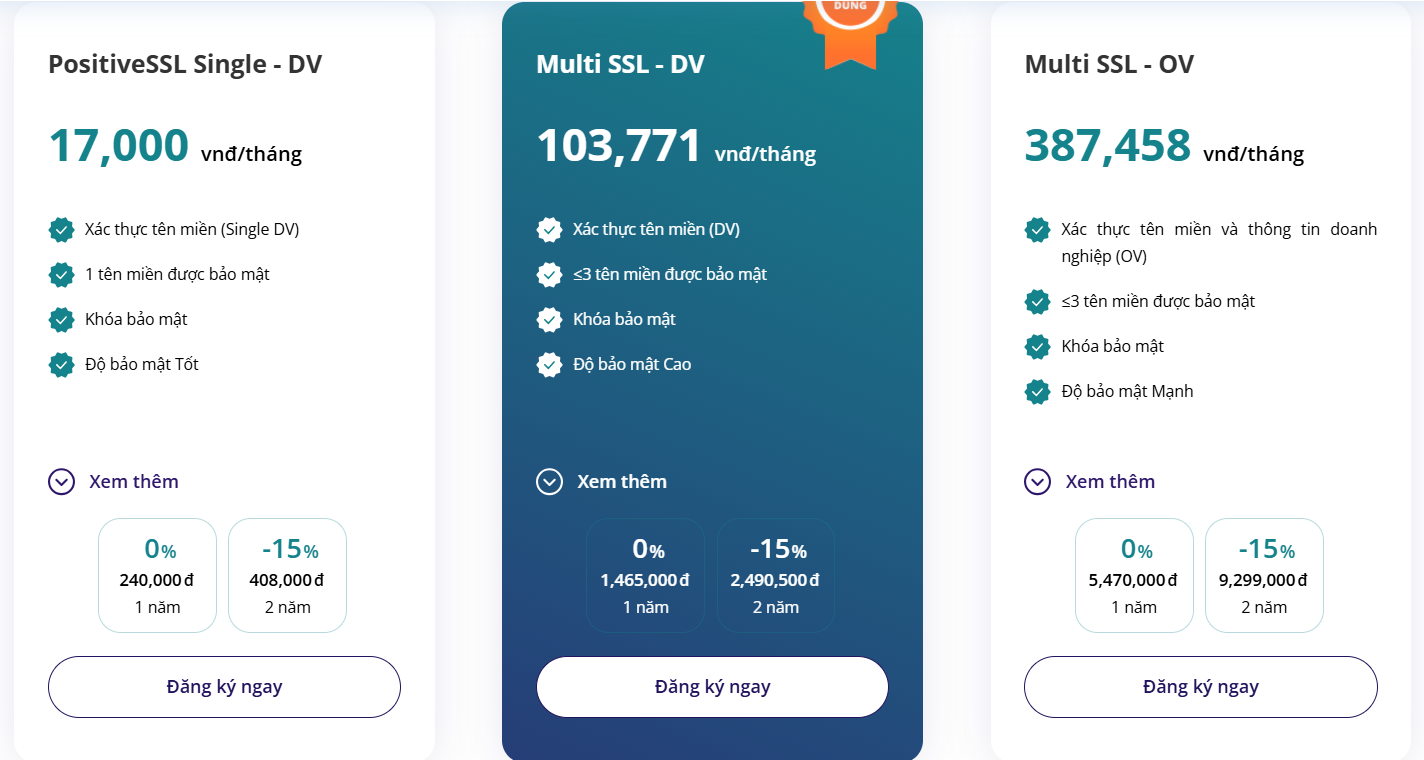Click the Độ bảo mật Tốt text
This screenshot has width=1424, height=760.
142,365
